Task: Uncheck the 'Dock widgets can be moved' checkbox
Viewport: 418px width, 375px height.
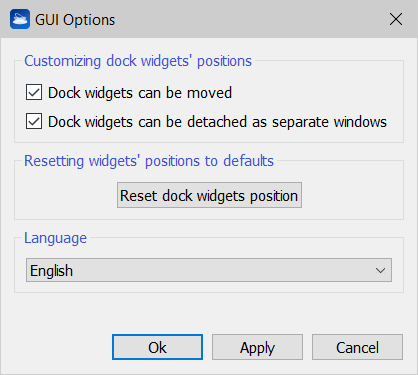Action: [x=34, y=92]
